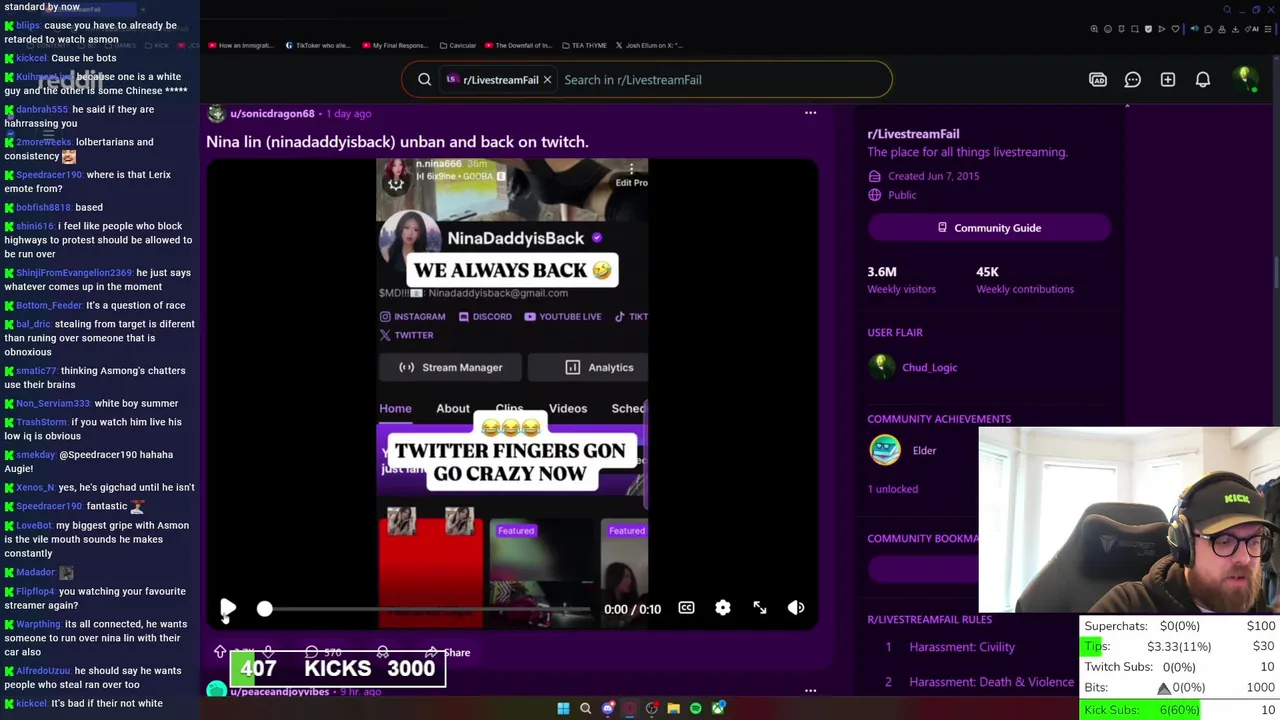Open overflow menu on the peaceandjoyvibes post

tap(810, 690)
